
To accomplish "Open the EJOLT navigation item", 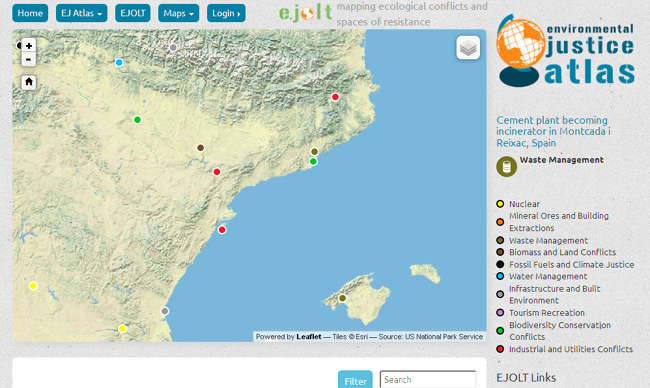I will (133, 13).
